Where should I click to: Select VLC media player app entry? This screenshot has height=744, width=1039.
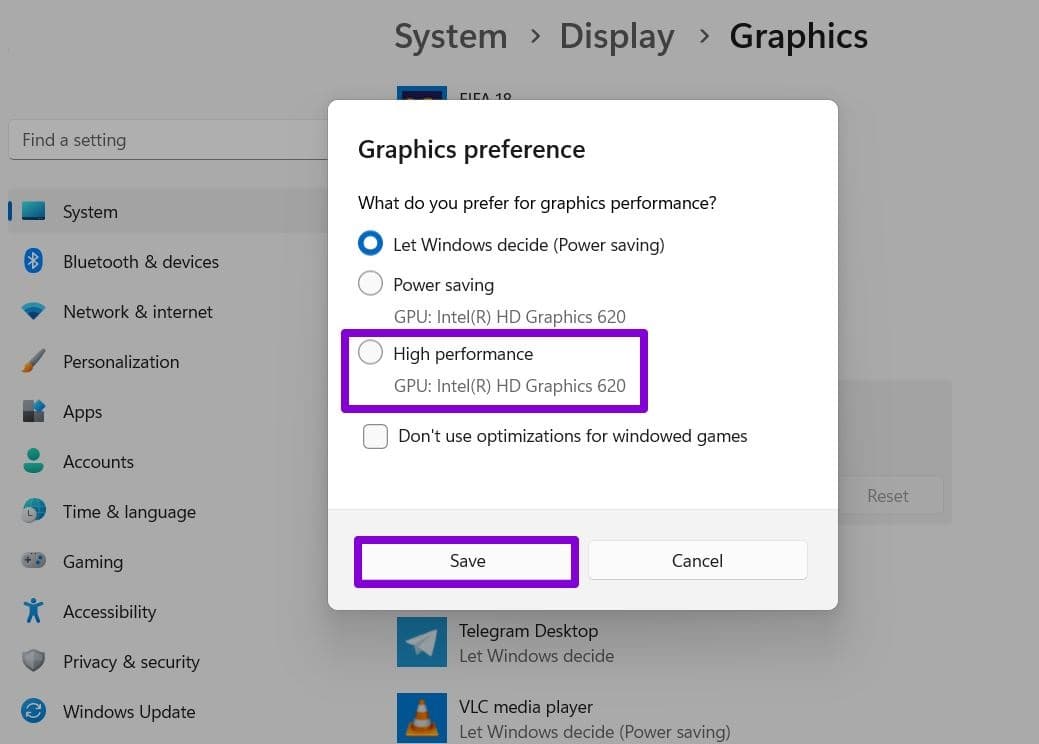526,708
